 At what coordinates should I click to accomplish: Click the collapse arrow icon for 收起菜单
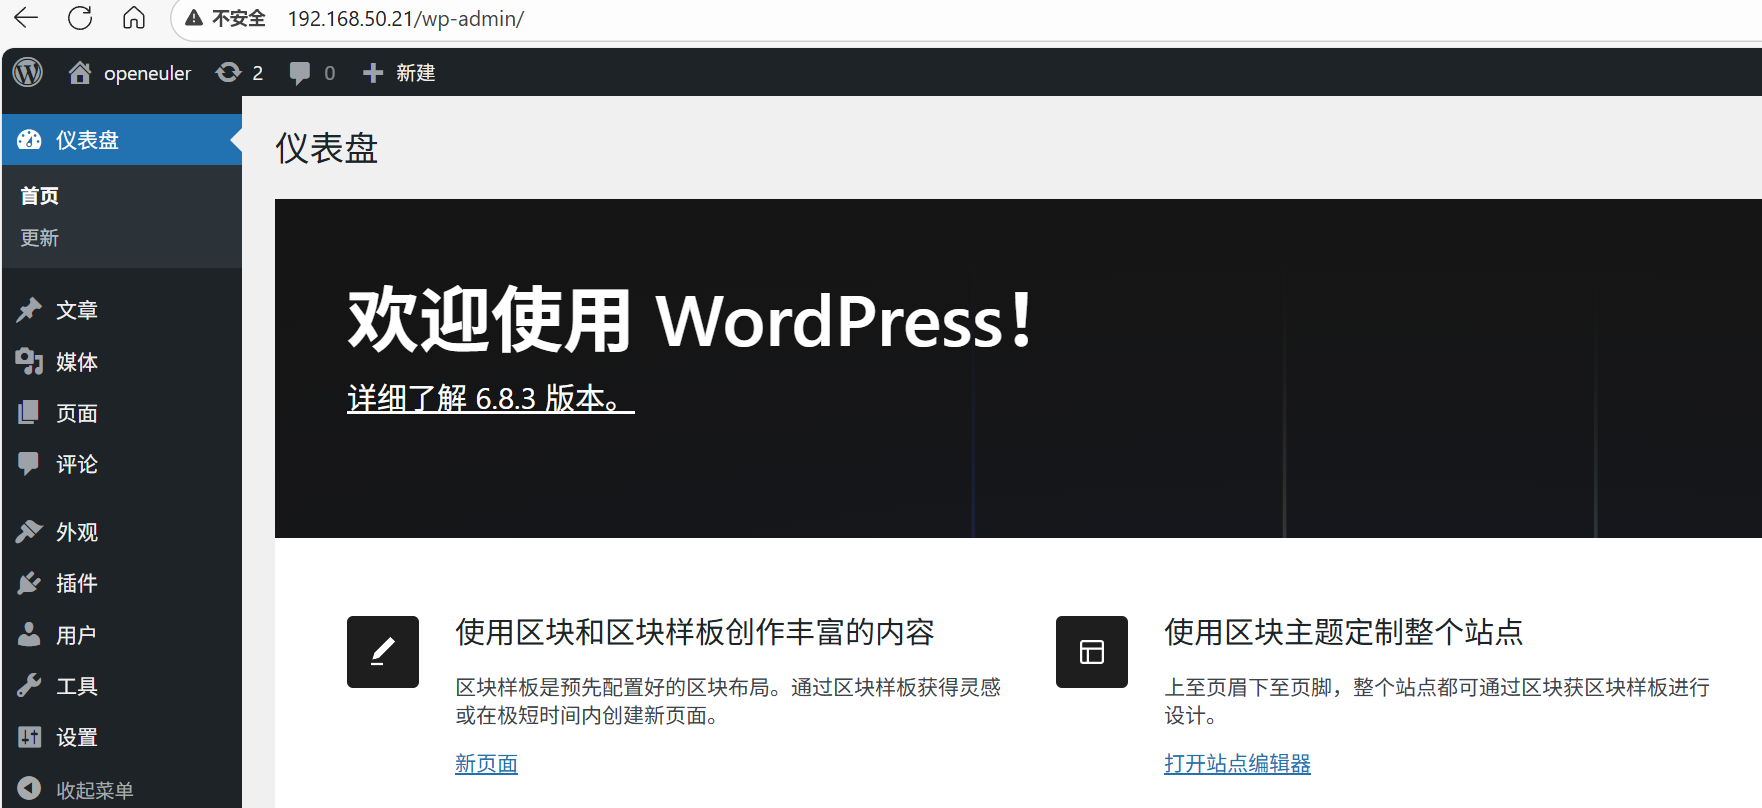pos(29,789)
